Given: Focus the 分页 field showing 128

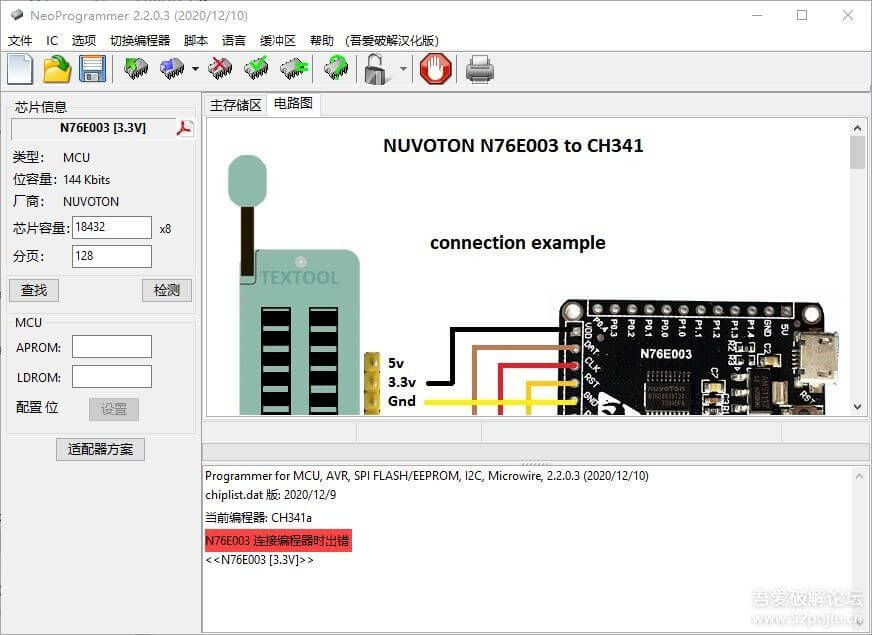Looking at the screenshot, I should pyautogui.click(x=112, y=256).
